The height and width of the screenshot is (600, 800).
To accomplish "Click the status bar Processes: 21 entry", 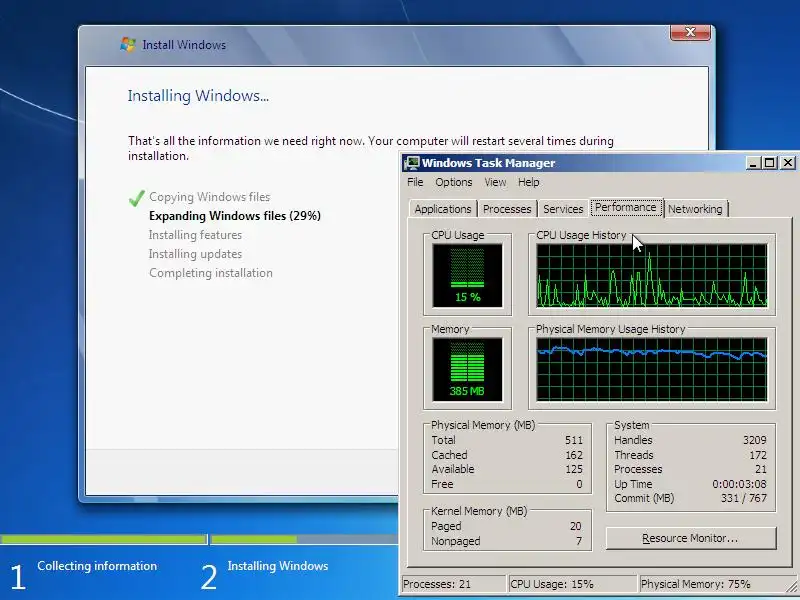I will tap(454, 584).
